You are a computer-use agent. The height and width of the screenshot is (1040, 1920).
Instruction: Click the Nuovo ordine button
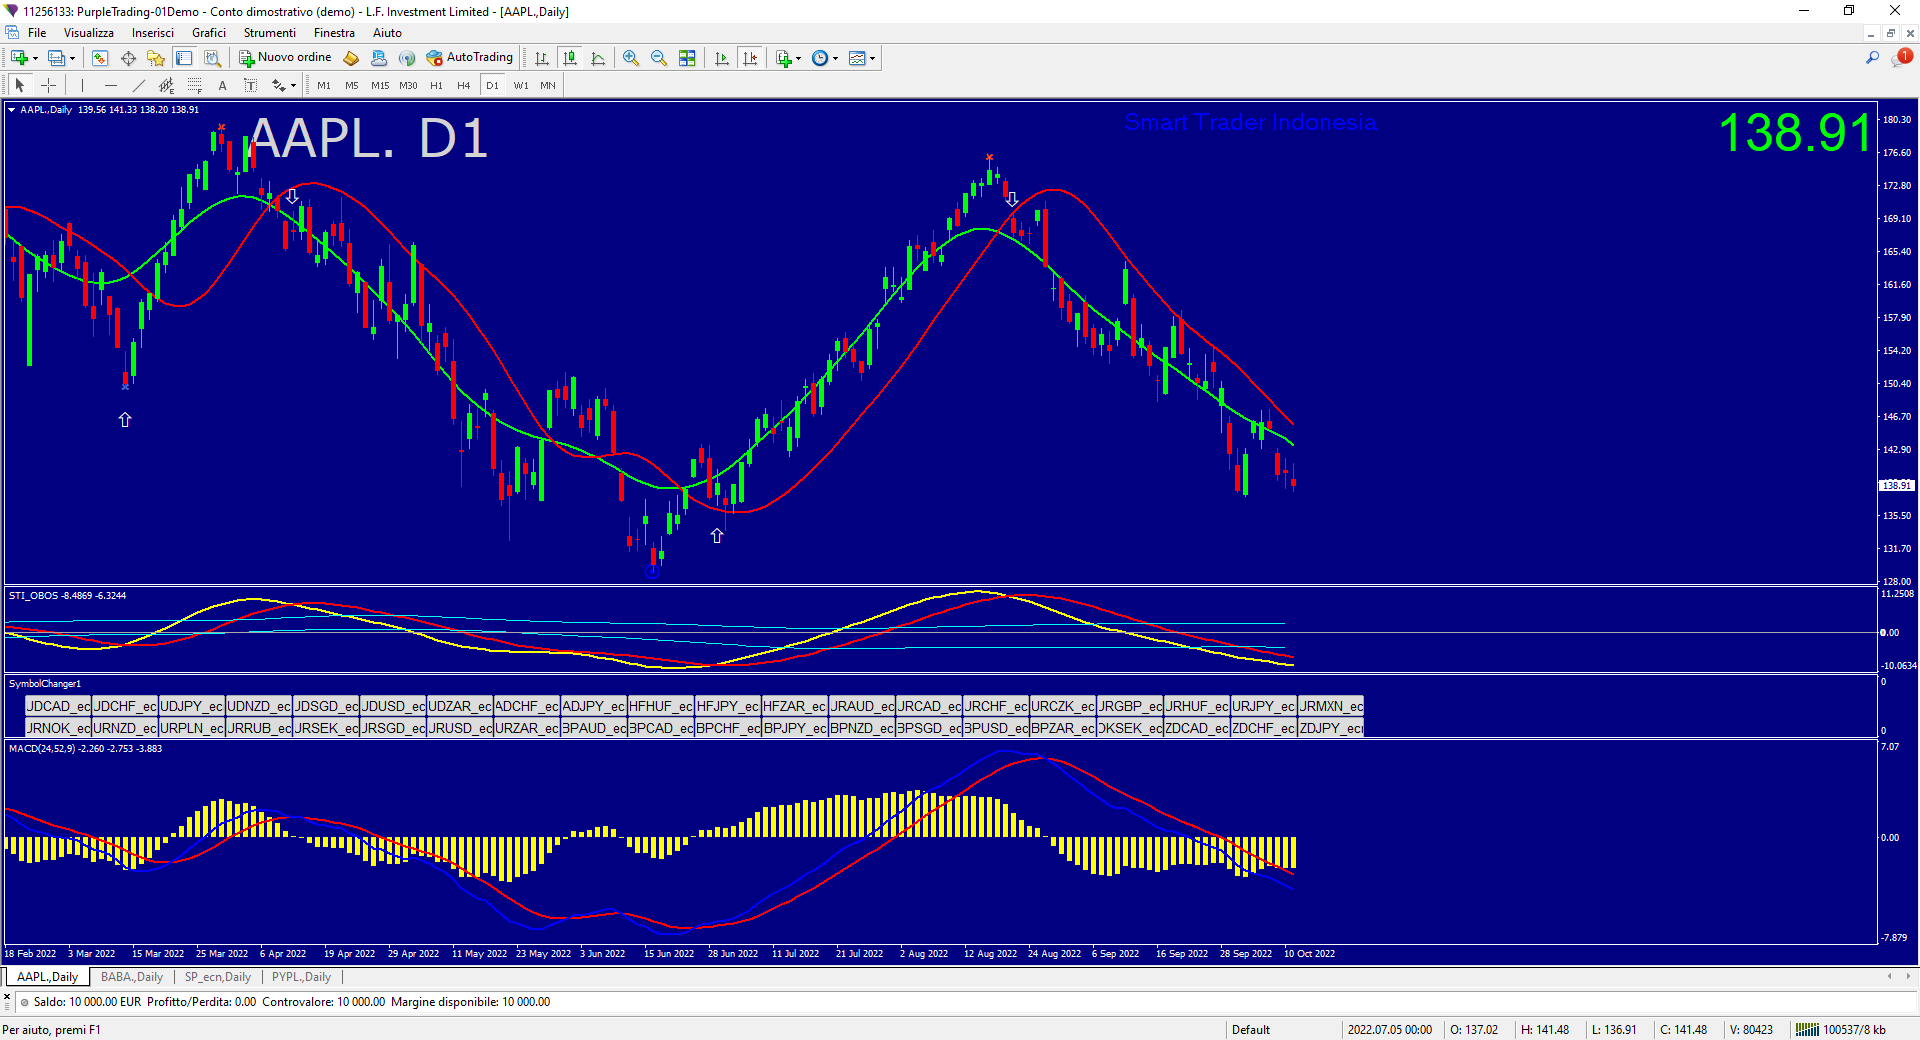285,58
